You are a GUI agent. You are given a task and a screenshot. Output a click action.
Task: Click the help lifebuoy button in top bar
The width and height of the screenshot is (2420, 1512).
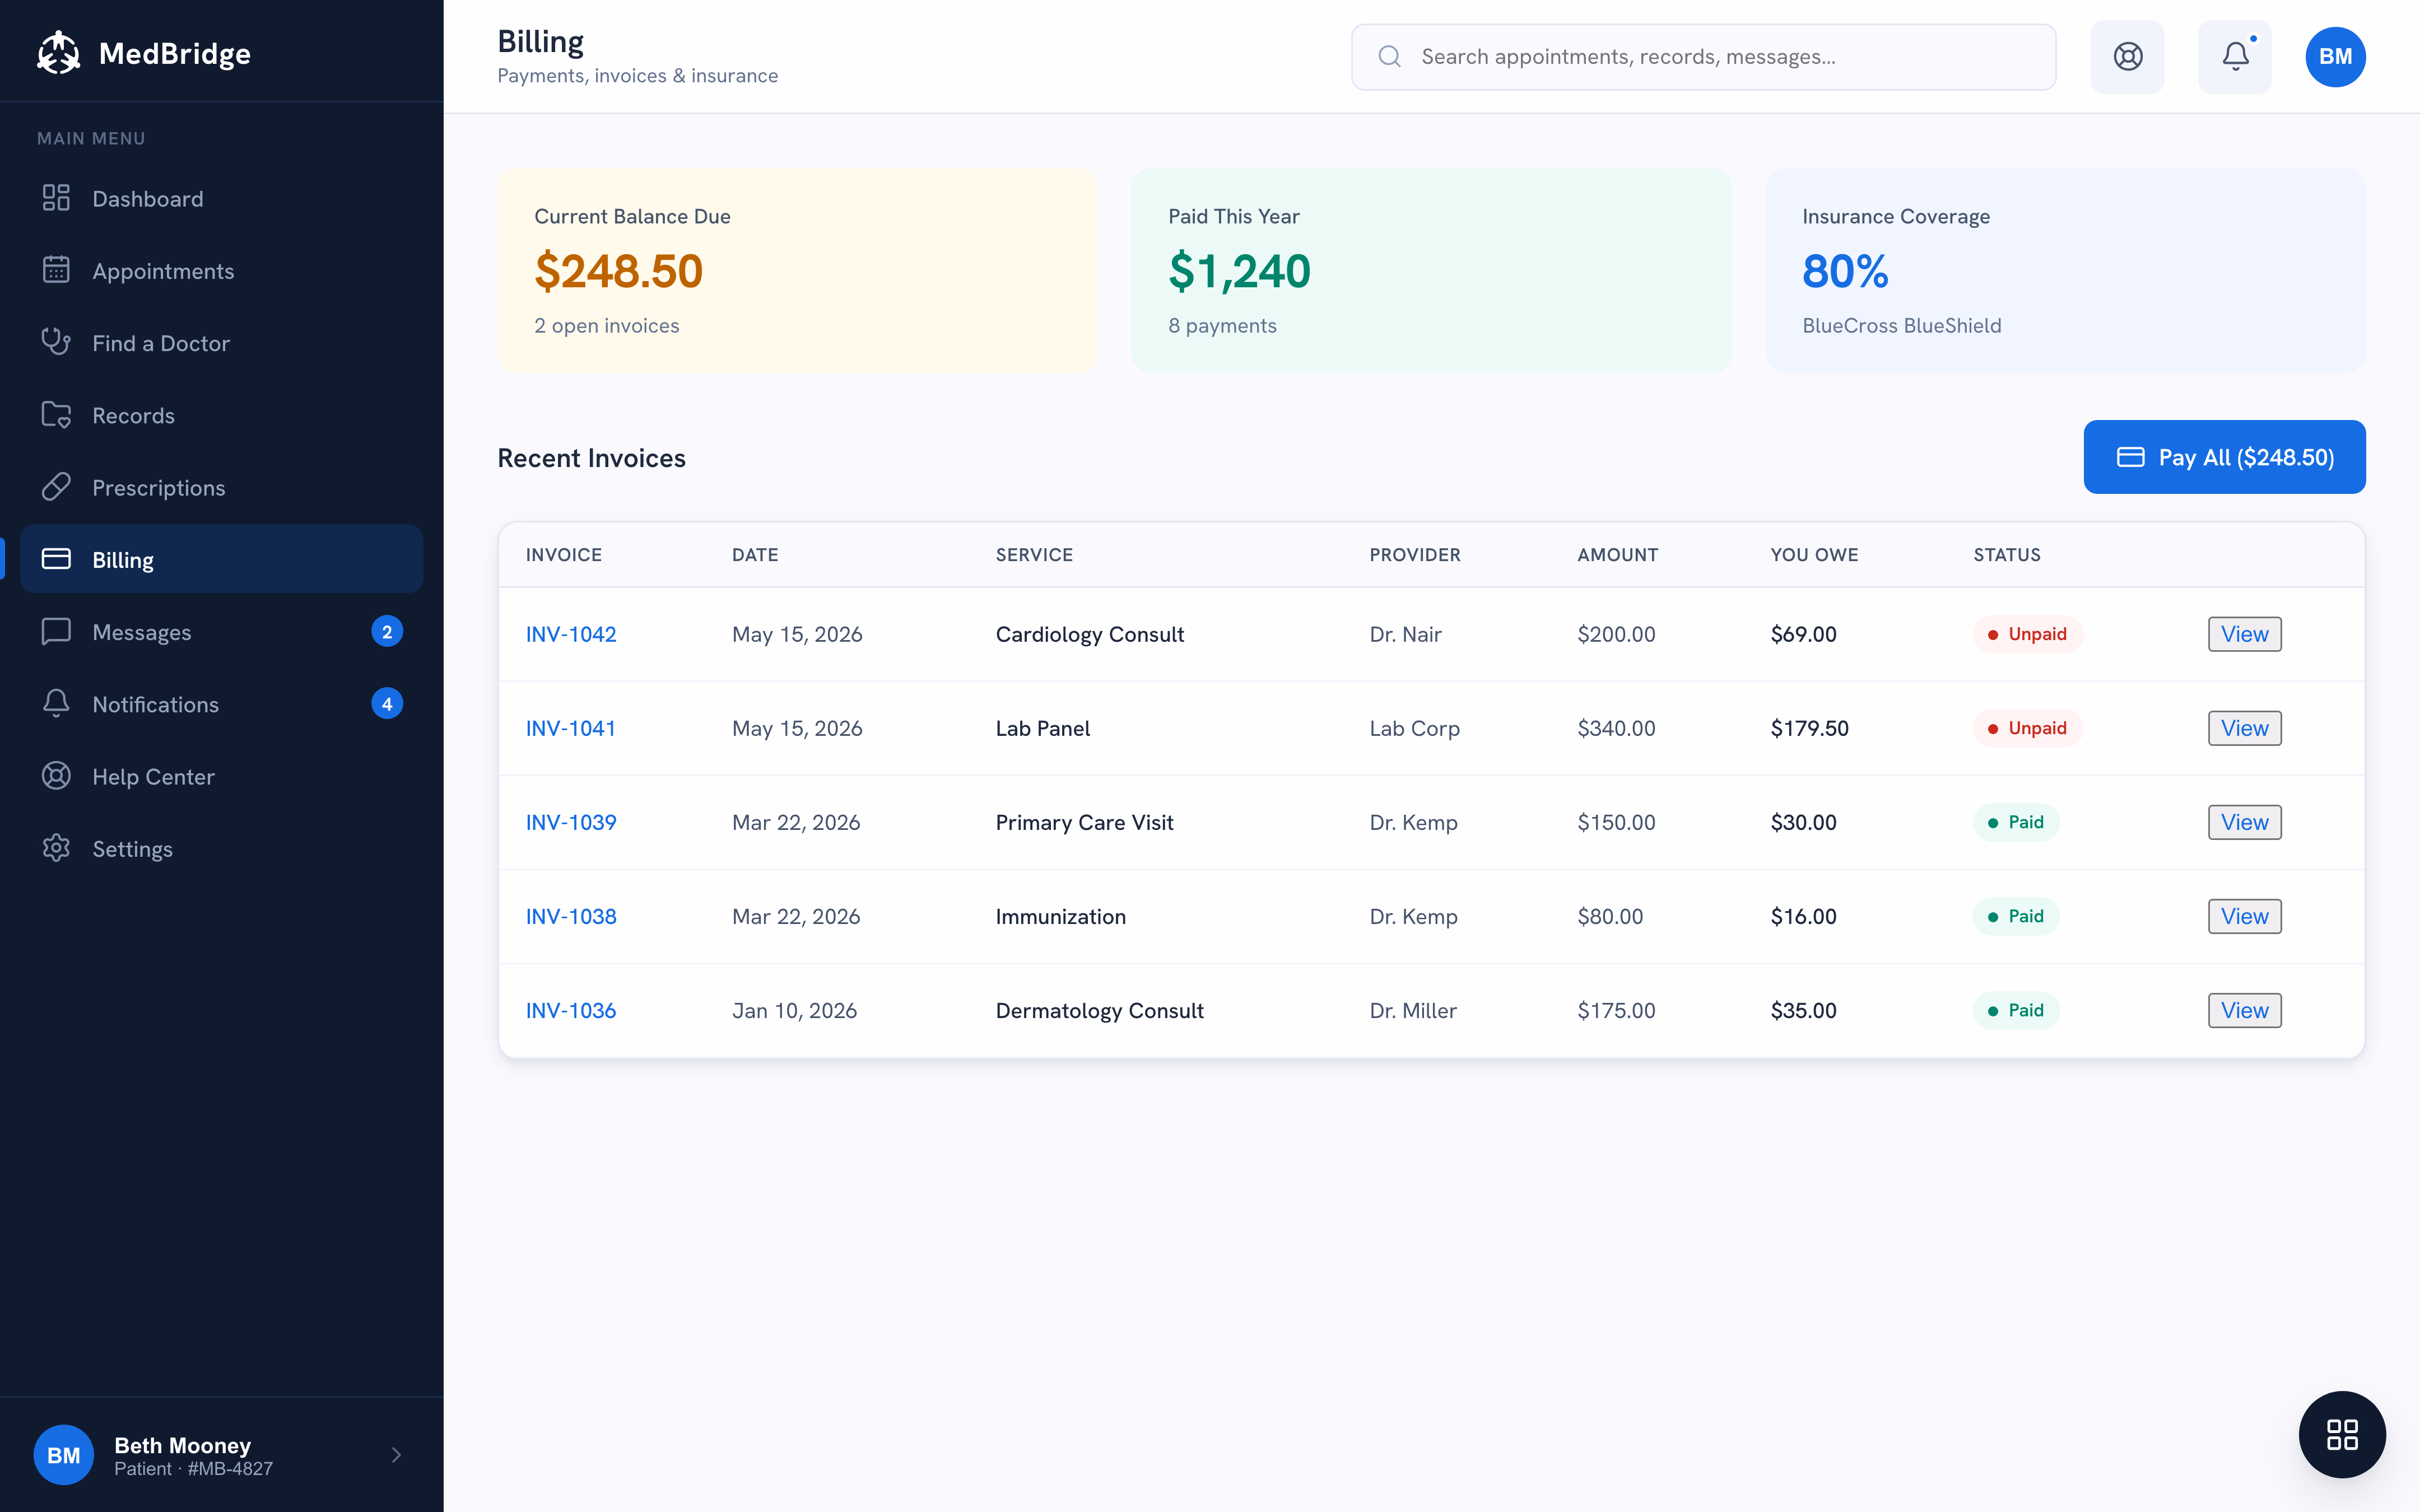tap(2127, 56)
